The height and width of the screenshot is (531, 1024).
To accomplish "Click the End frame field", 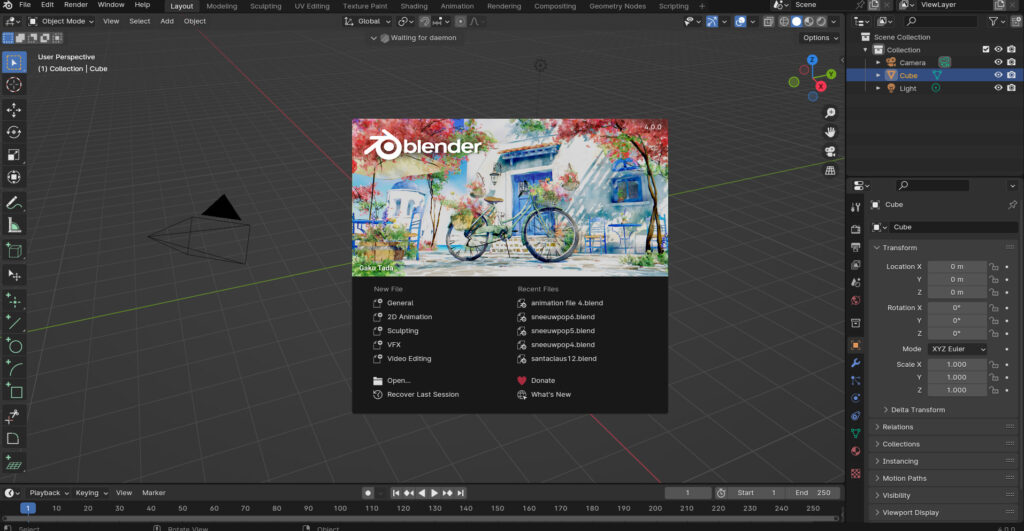I will click(x=814, y=493).
